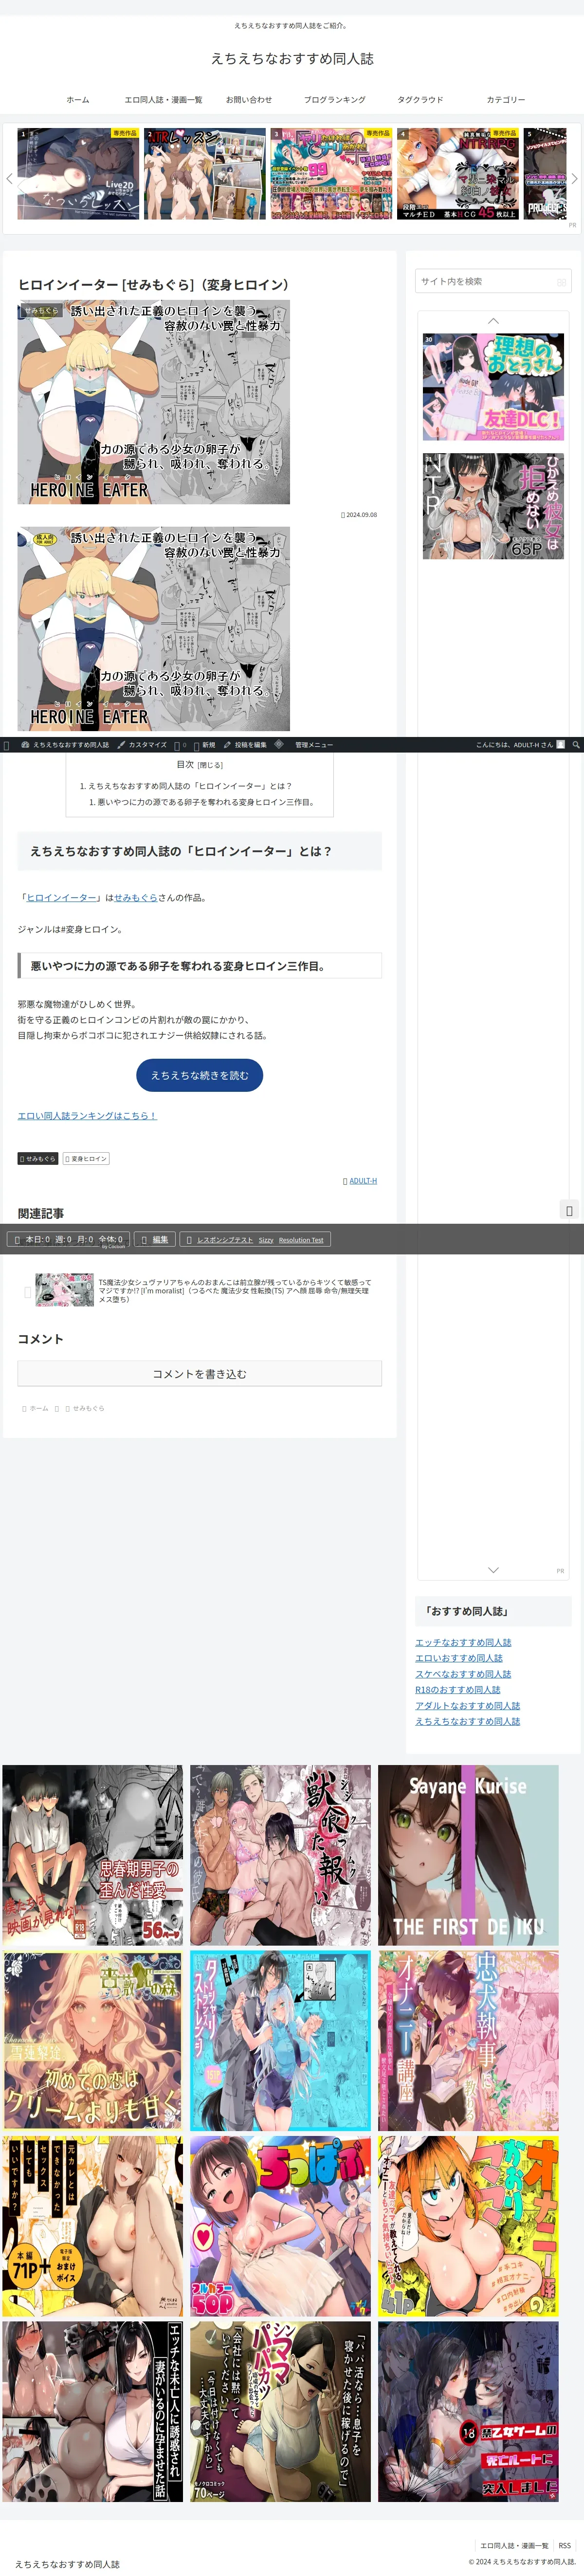Open Resolution Test link in Cocoon bar

tap(301, 1240)
